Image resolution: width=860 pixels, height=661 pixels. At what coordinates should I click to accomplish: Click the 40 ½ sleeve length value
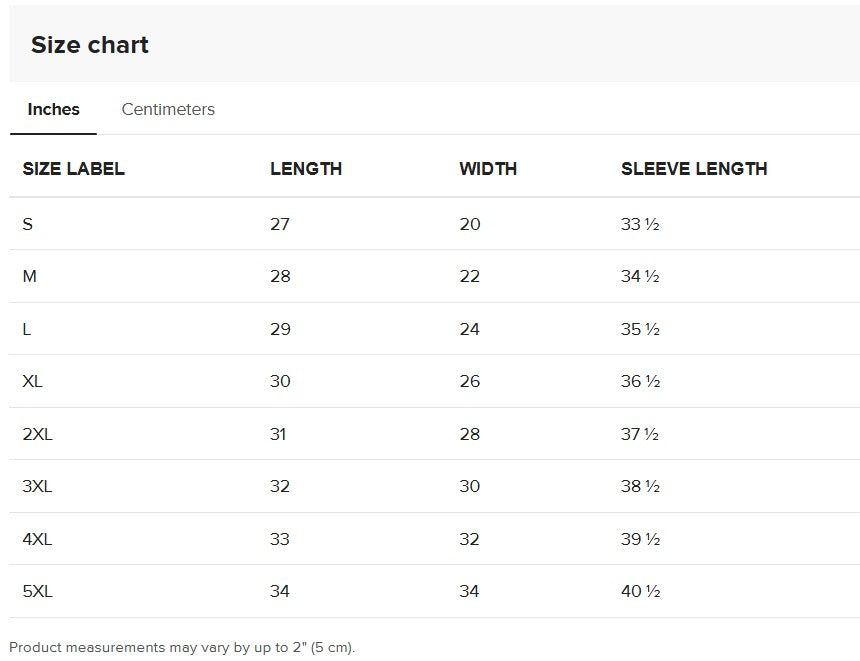click(640, 591)
